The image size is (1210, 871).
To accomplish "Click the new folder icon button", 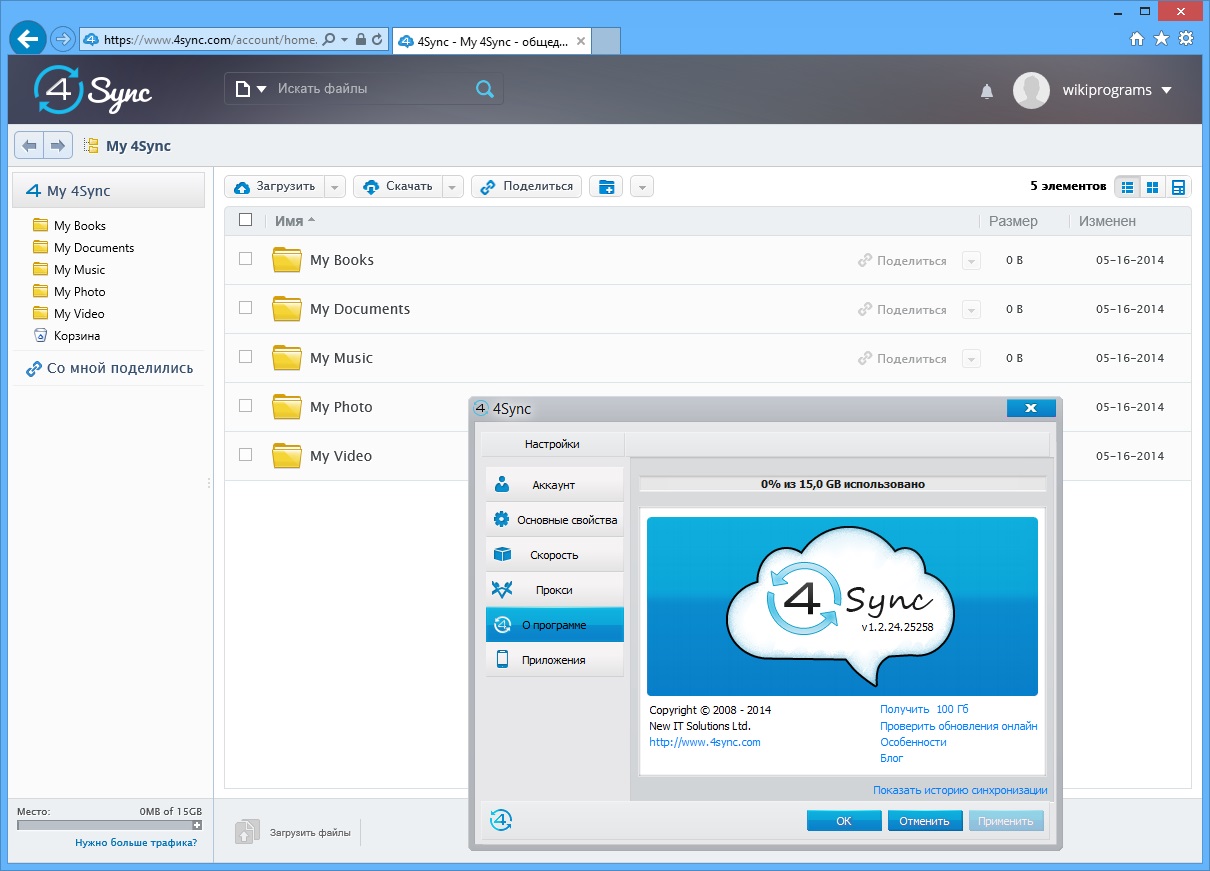I will (x=606, y=186).
